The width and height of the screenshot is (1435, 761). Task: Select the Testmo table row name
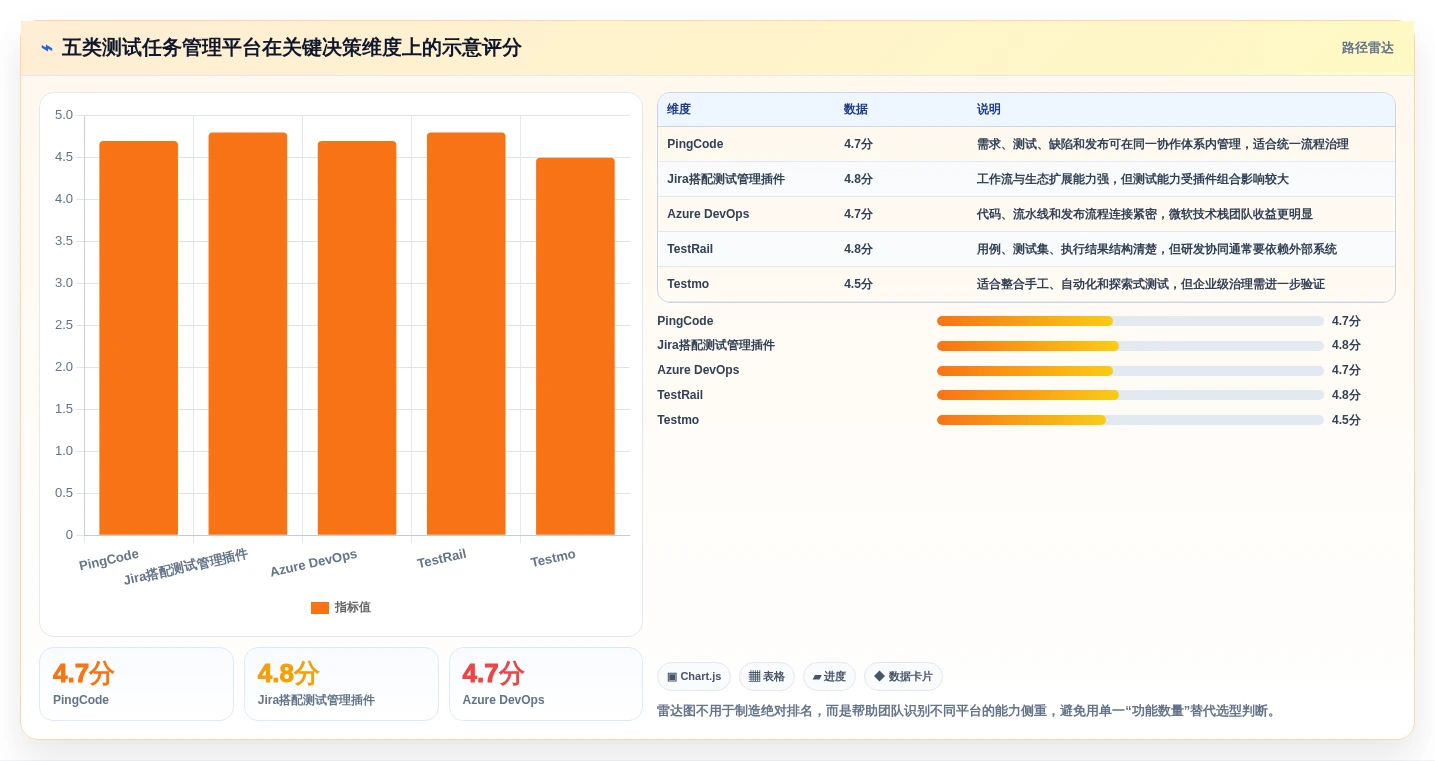[688, 284]
